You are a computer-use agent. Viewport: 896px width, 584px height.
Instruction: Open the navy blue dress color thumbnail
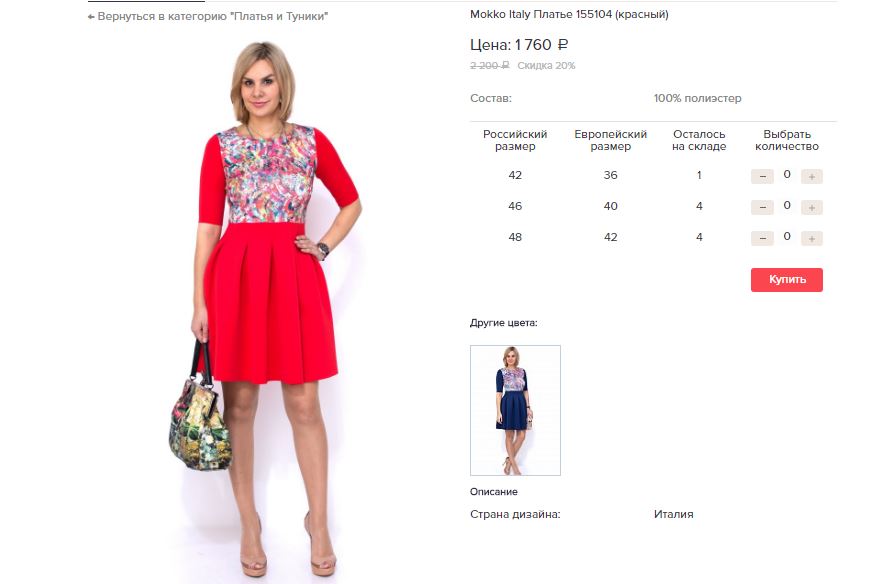coord(515,410)
